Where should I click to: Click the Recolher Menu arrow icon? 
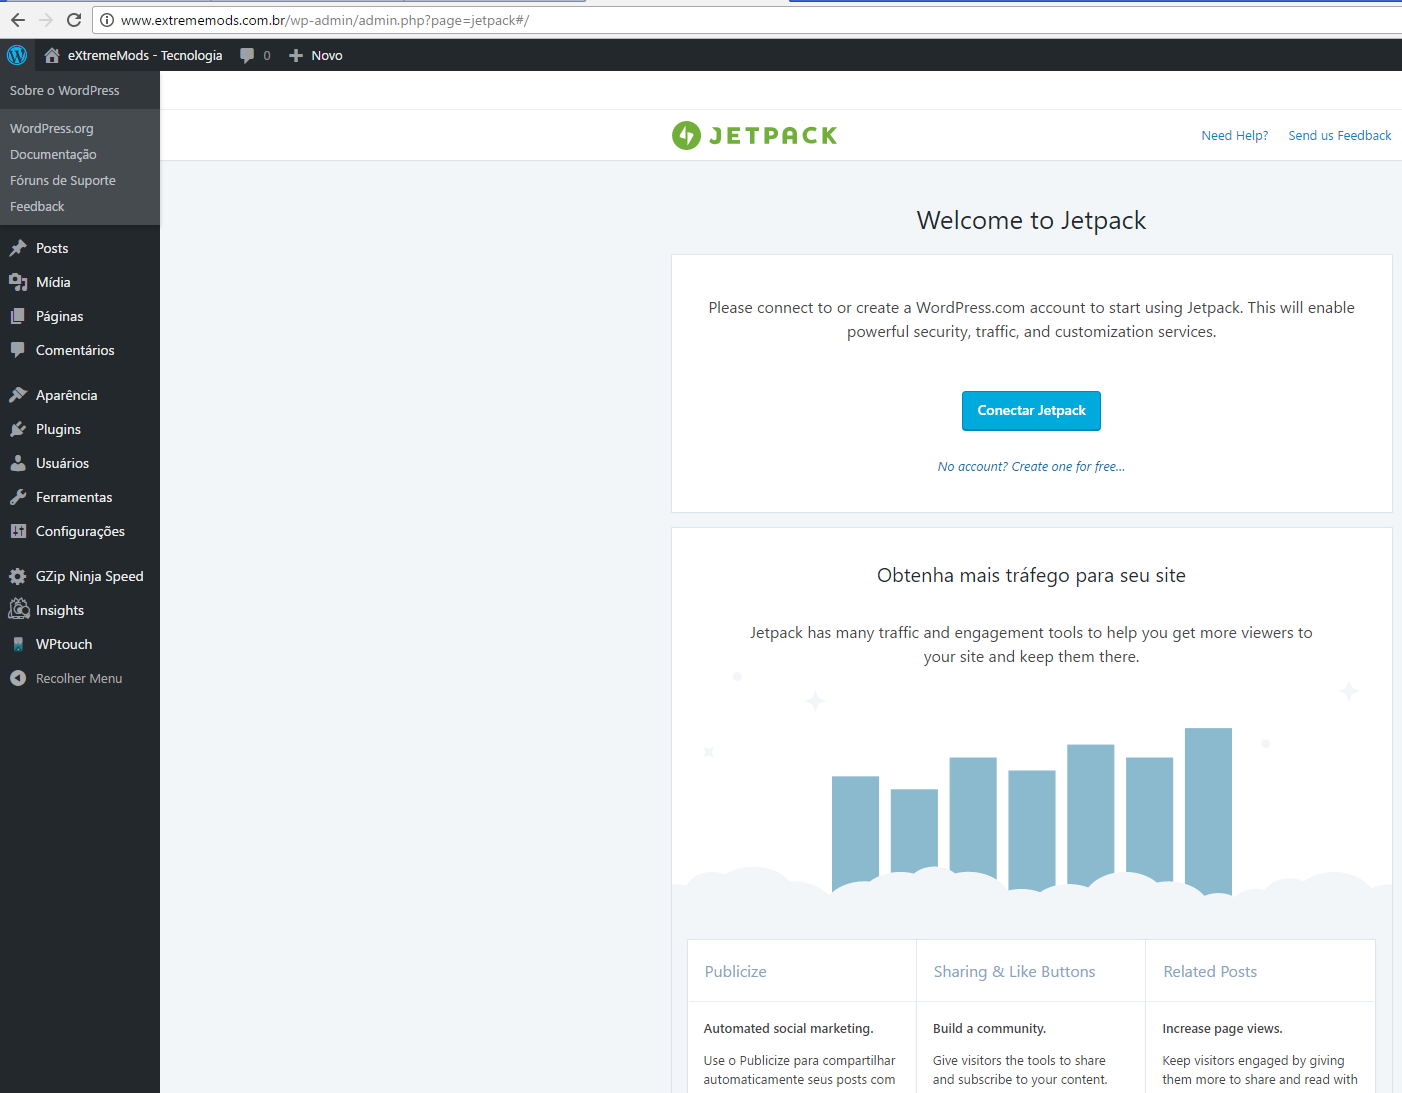coord(18,678)
